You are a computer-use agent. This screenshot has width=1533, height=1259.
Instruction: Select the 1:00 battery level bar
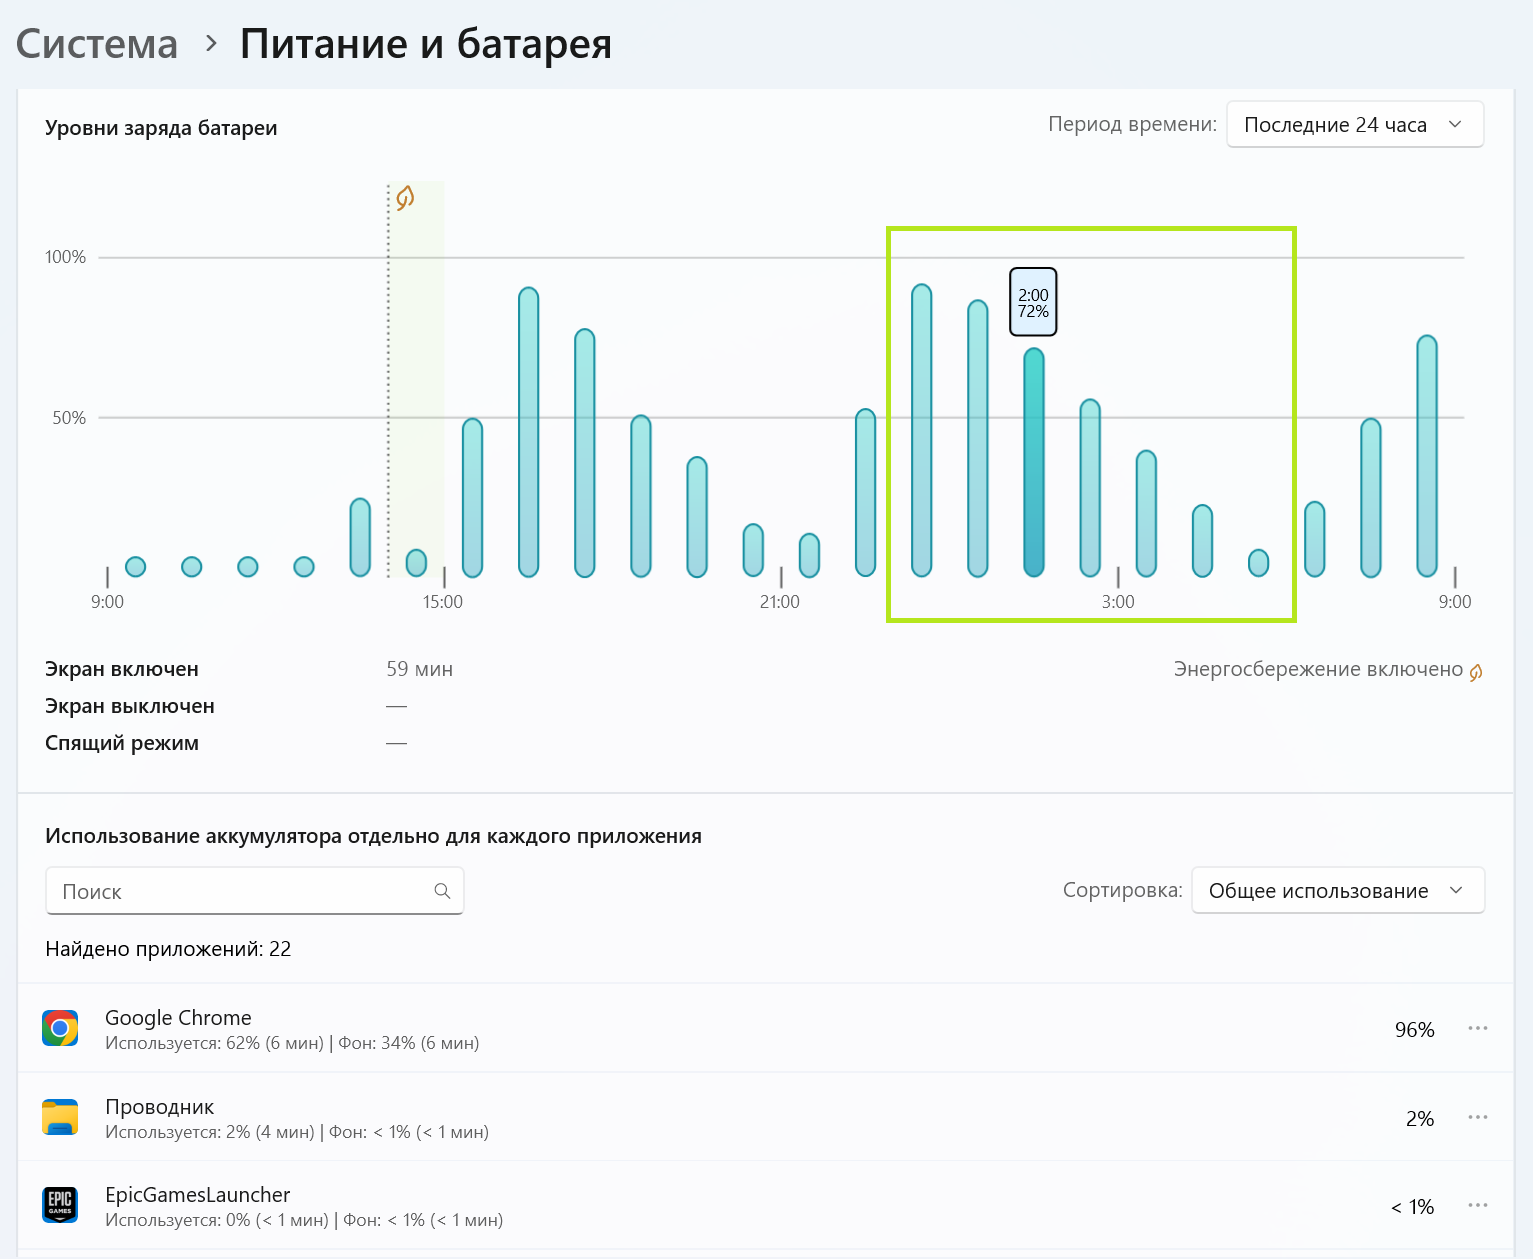point(978,439)
